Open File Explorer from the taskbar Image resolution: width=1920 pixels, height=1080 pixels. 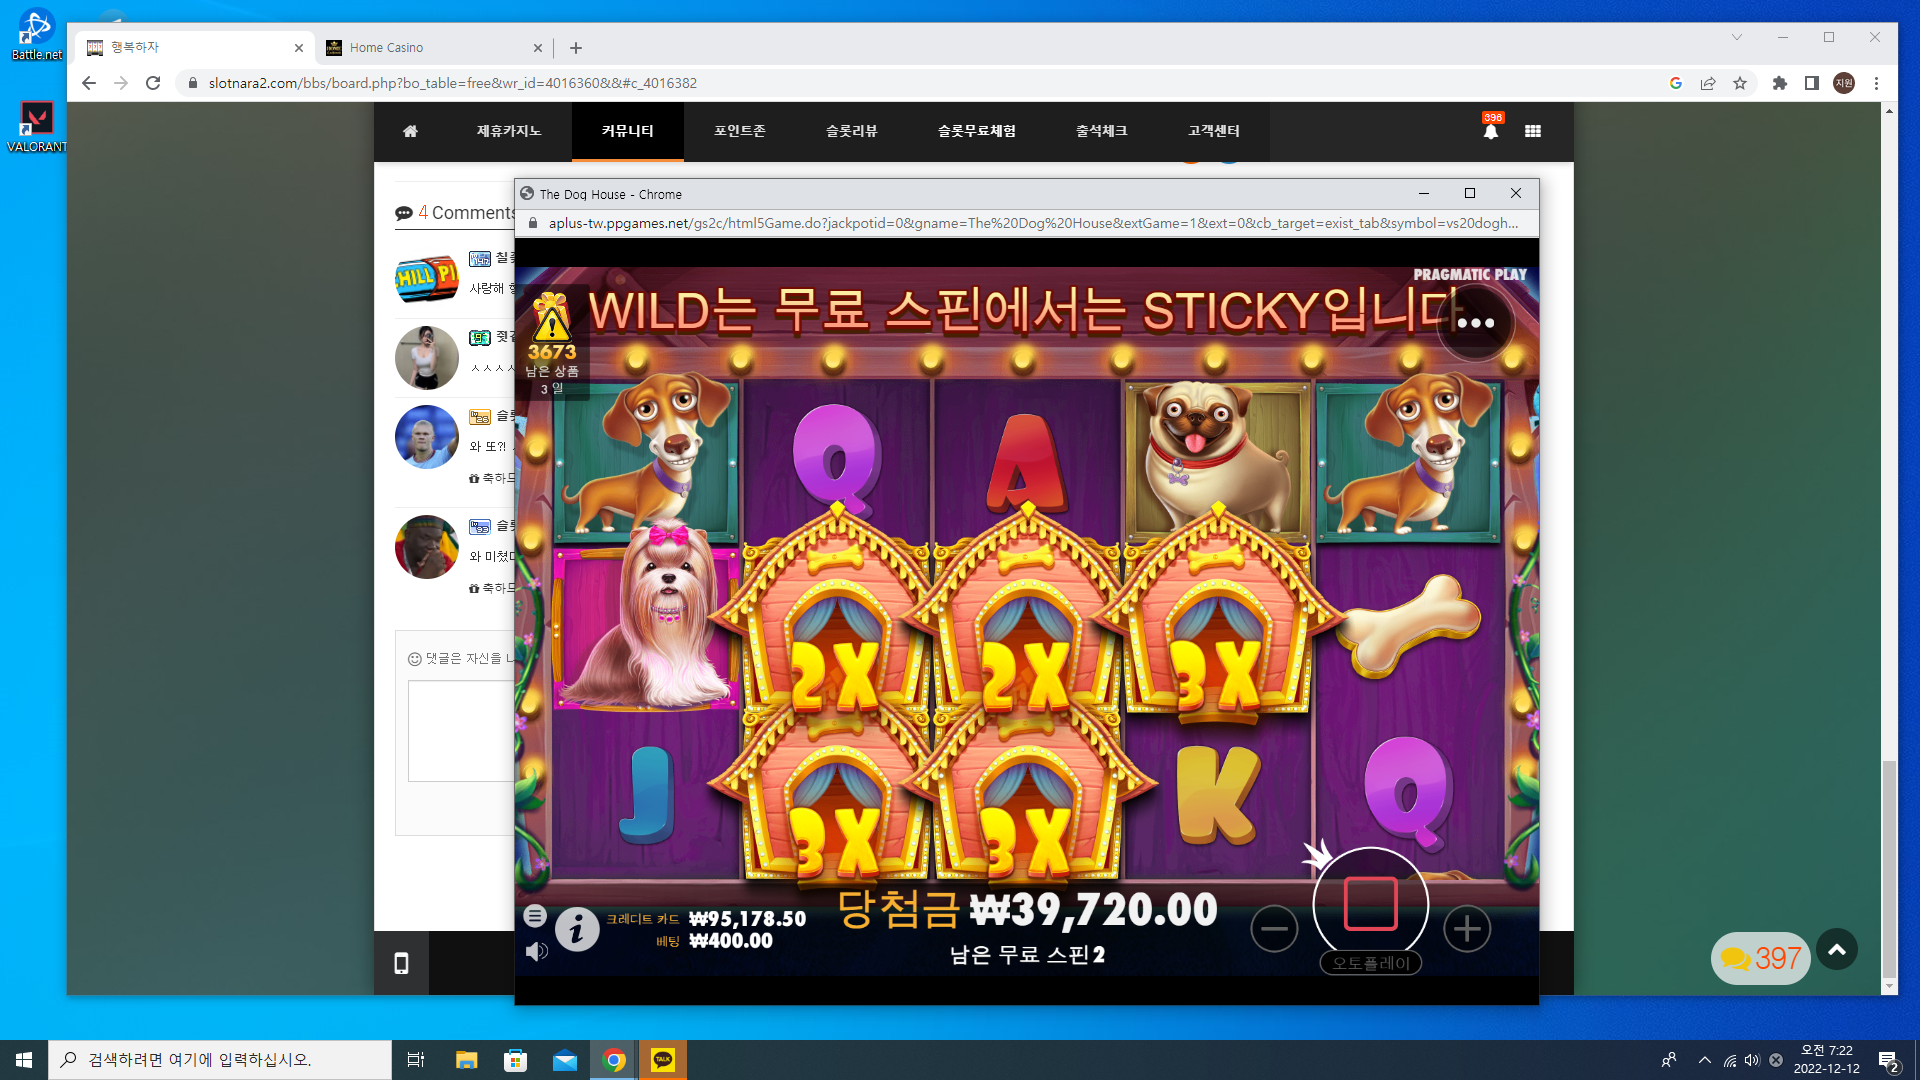click(466, 1060)
